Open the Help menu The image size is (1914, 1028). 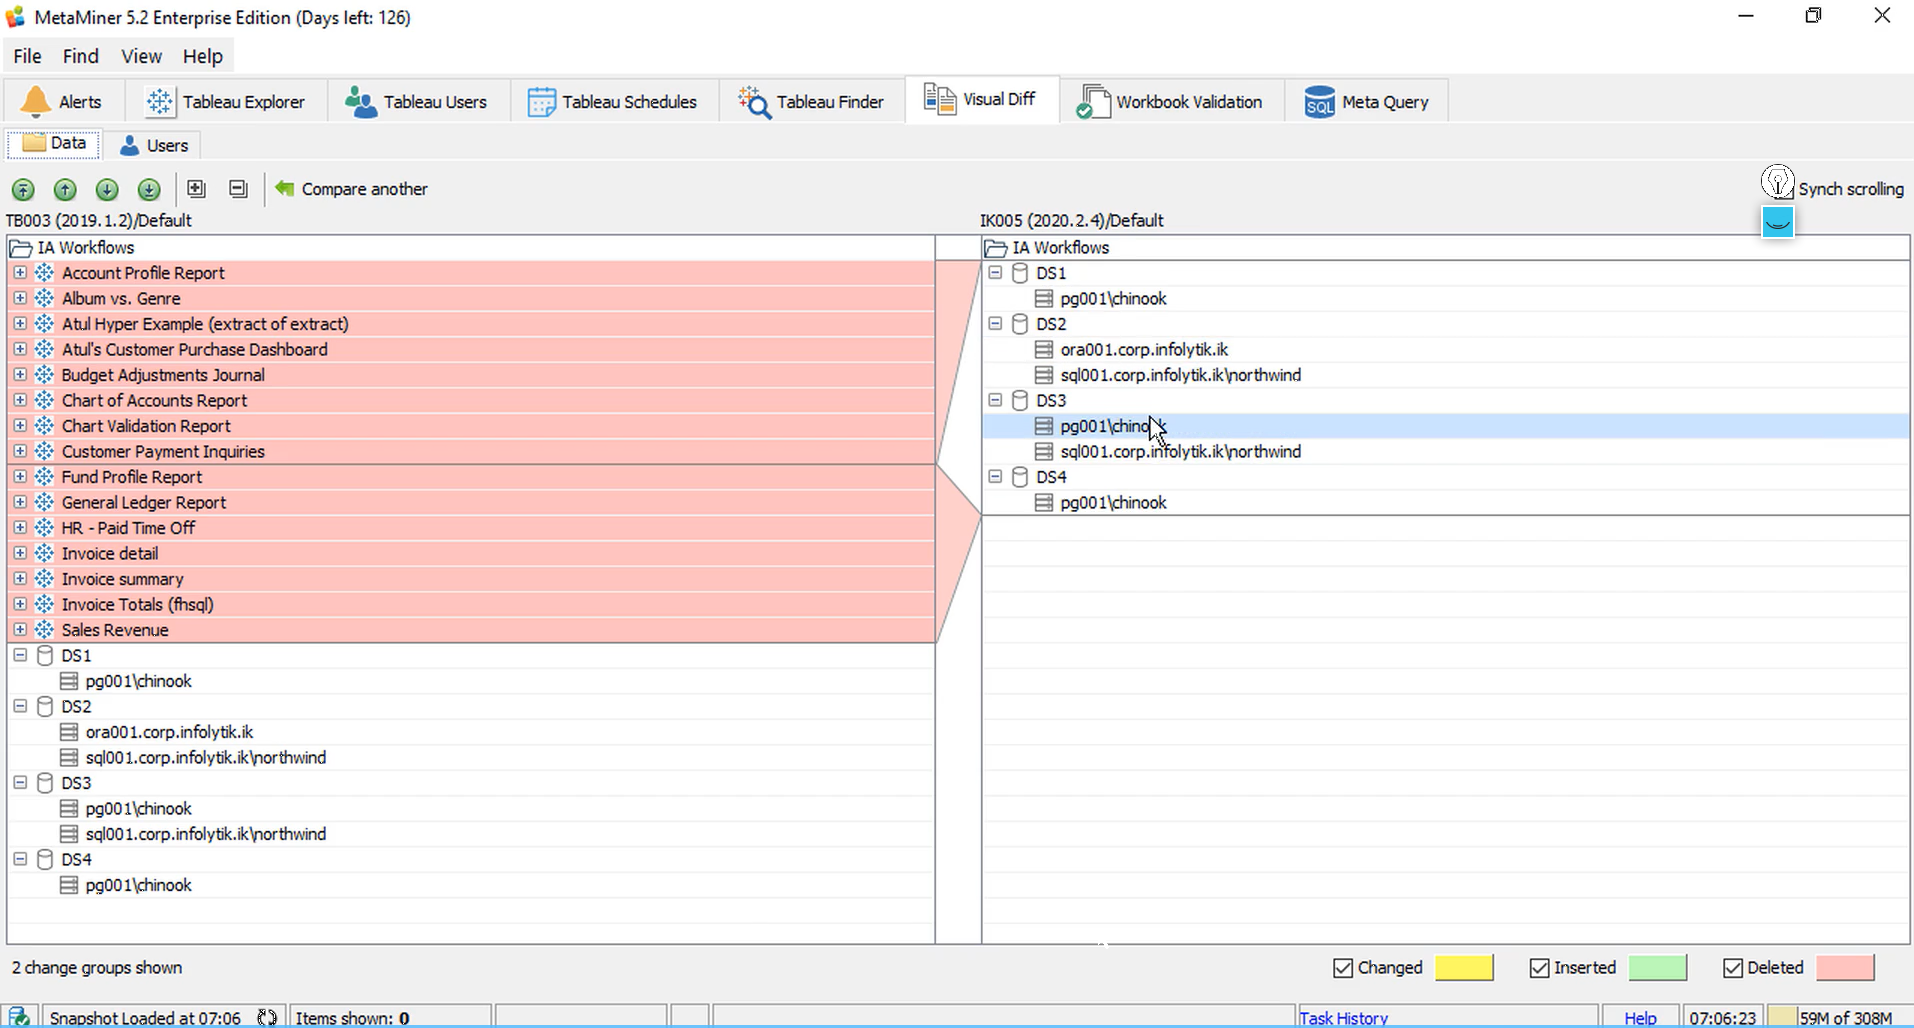(x=202, y=56)
